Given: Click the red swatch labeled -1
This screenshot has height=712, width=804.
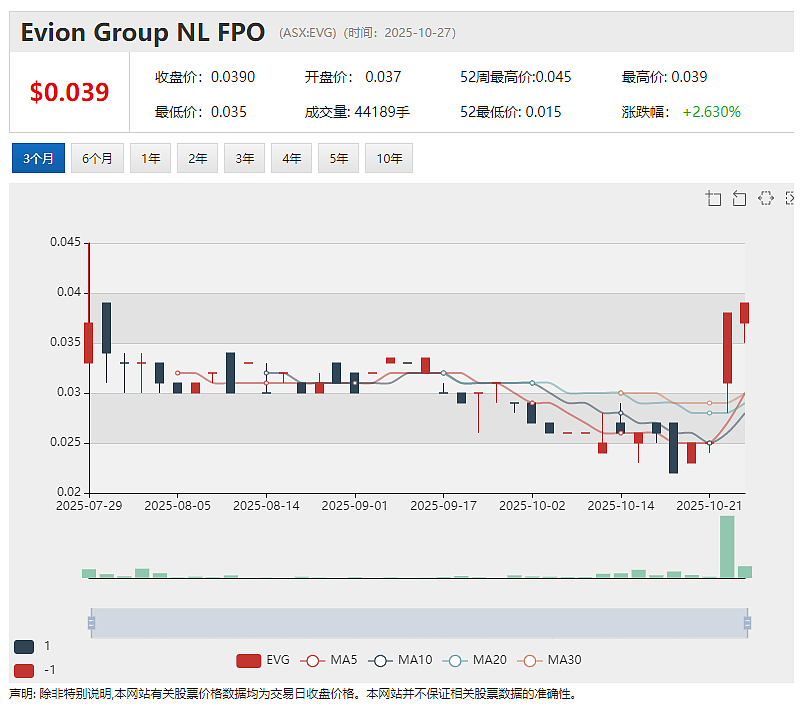Looking at the screenshot, I should 24,670.
